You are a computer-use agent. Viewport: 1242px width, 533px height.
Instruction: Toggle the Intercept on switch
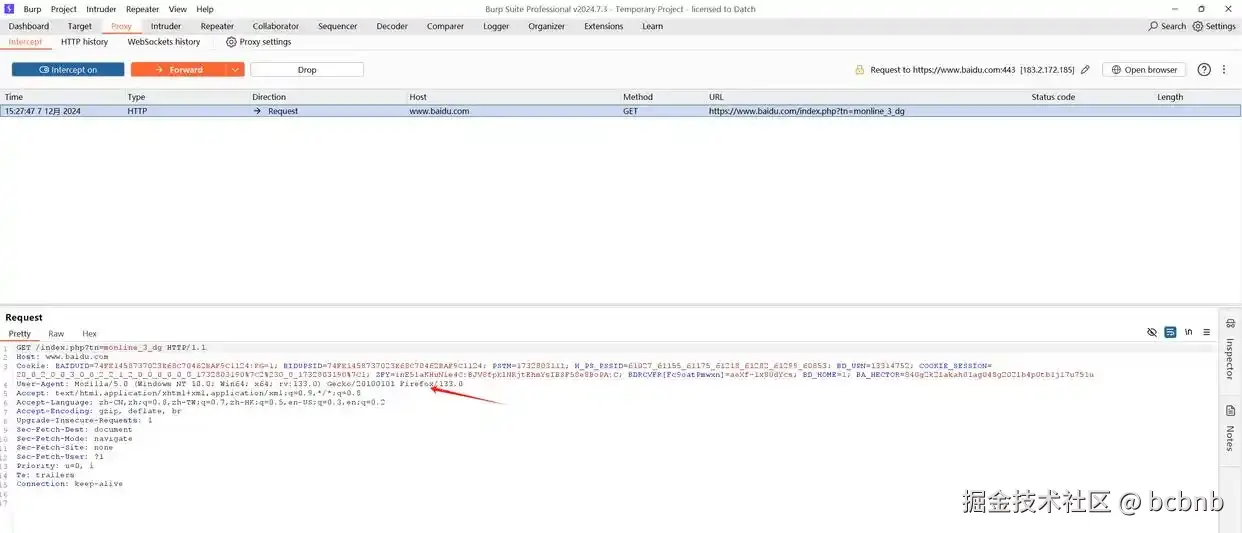tap(68, 70)
